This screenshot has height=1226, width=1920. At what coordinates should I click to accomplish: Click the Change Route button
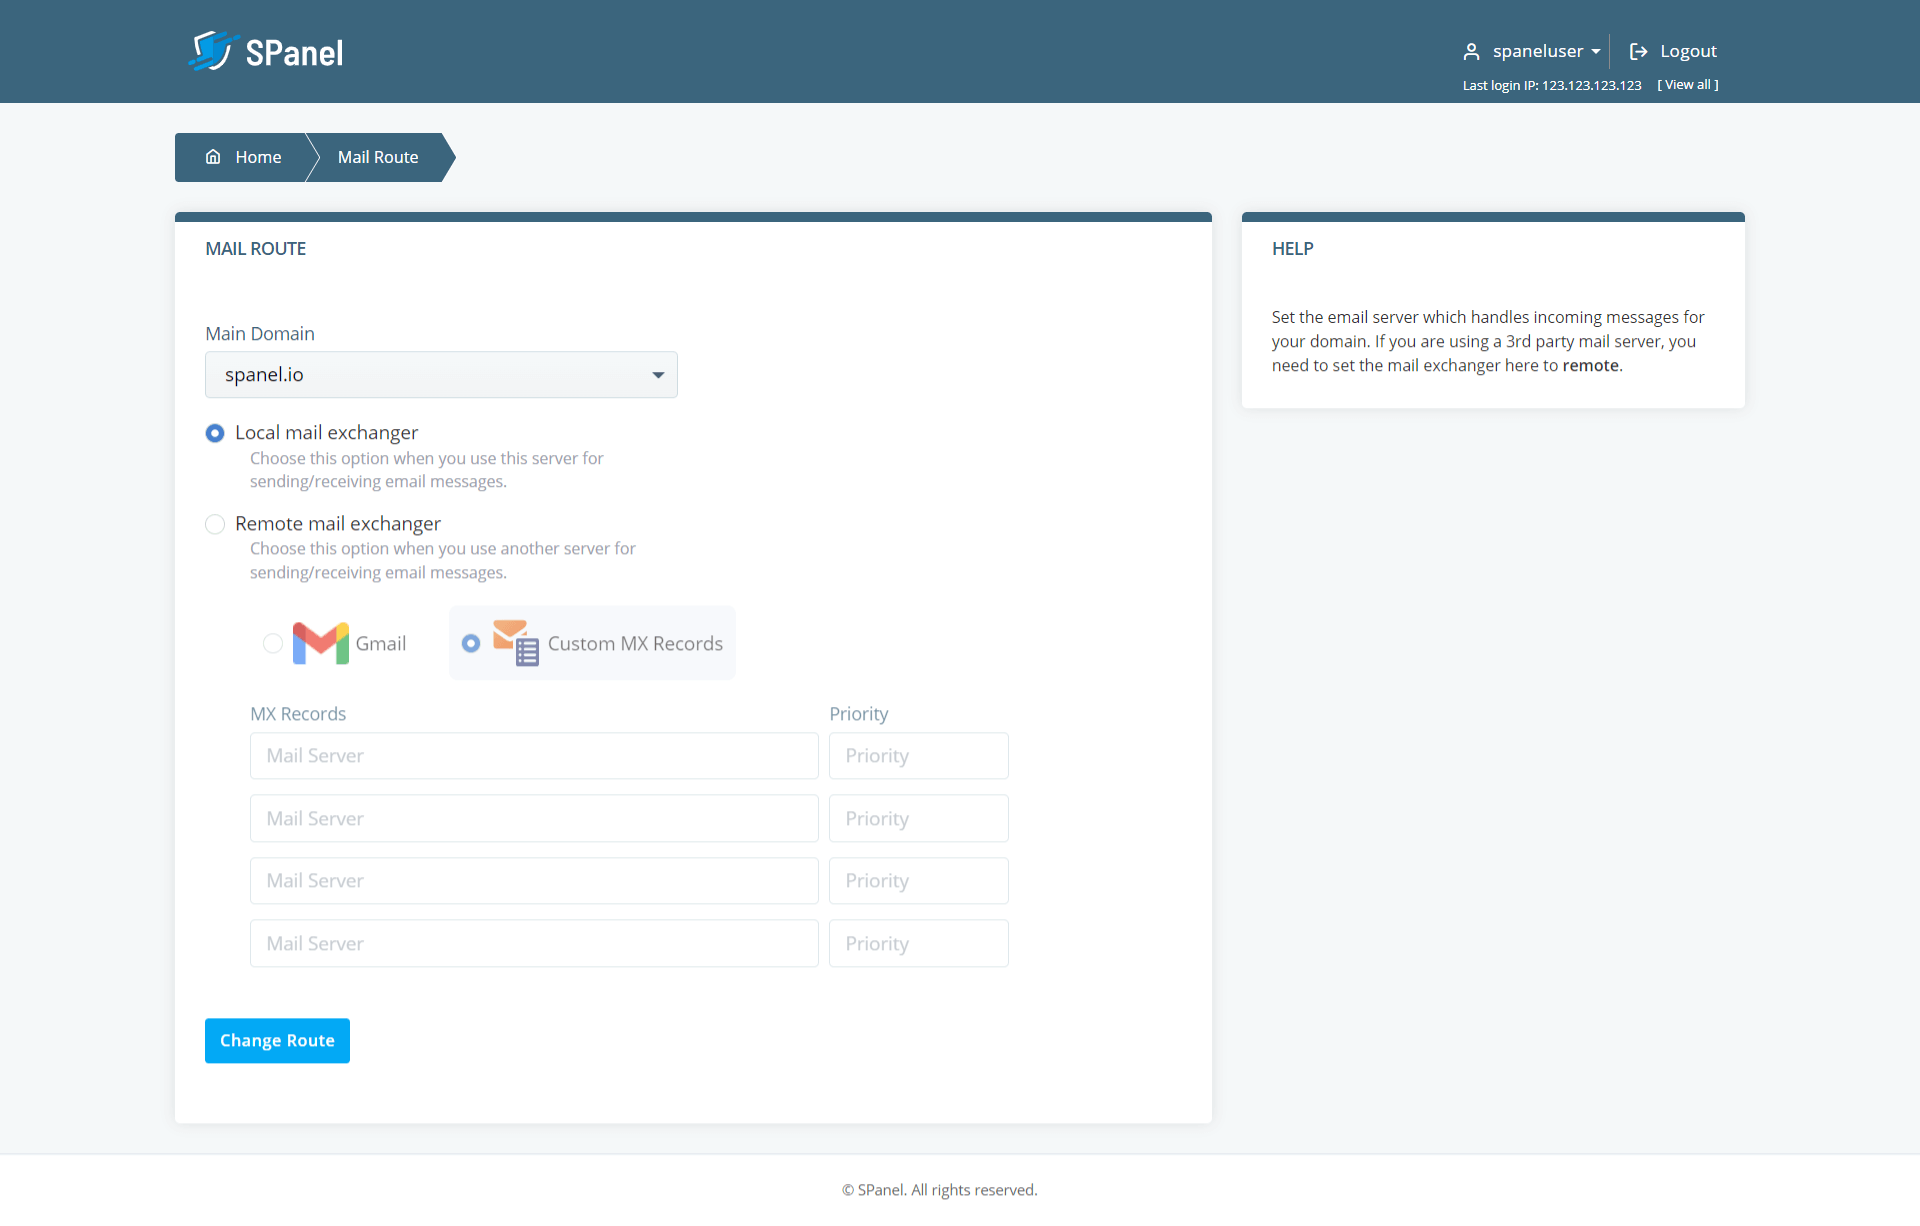(x=277, y=1040)
